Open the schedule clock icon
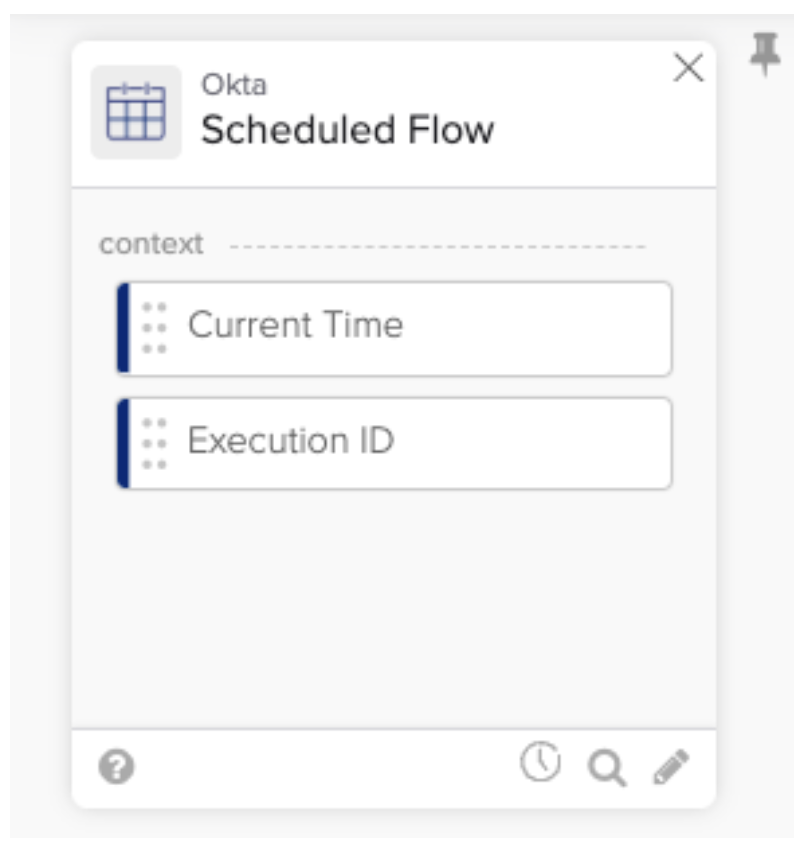 (x=540, y=764)
